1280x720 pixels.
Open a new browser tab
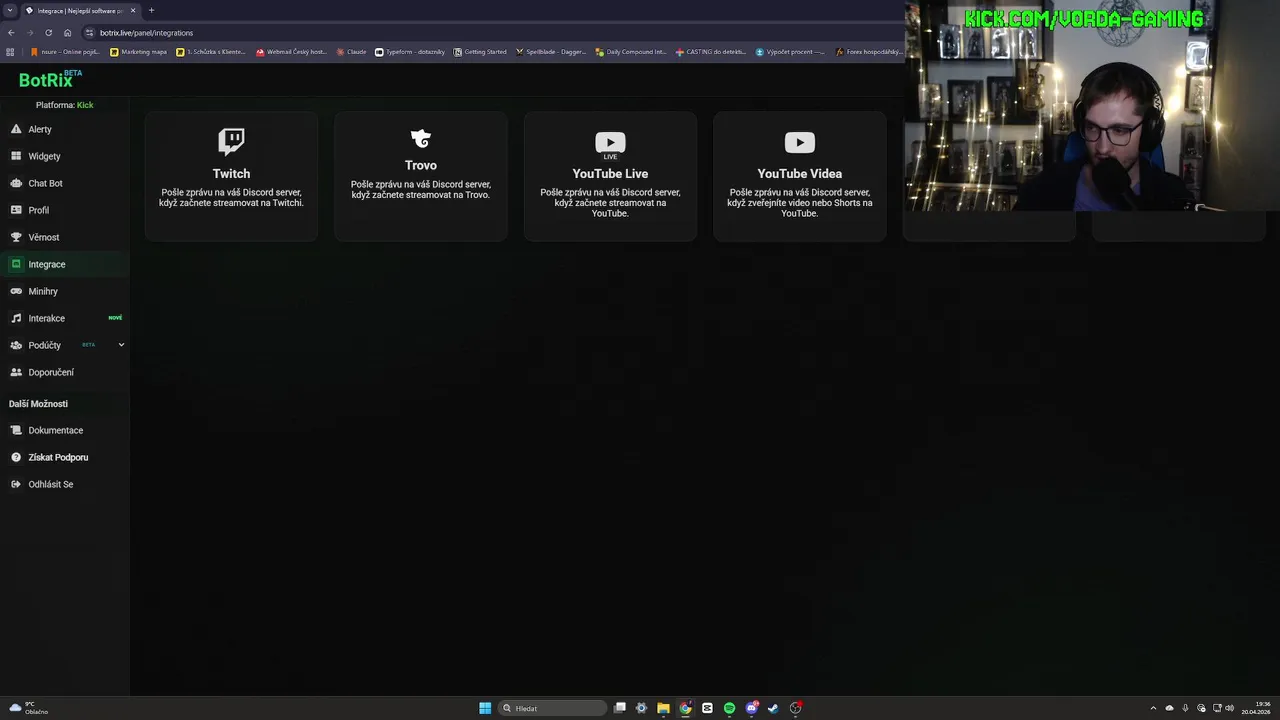(151, 10)
